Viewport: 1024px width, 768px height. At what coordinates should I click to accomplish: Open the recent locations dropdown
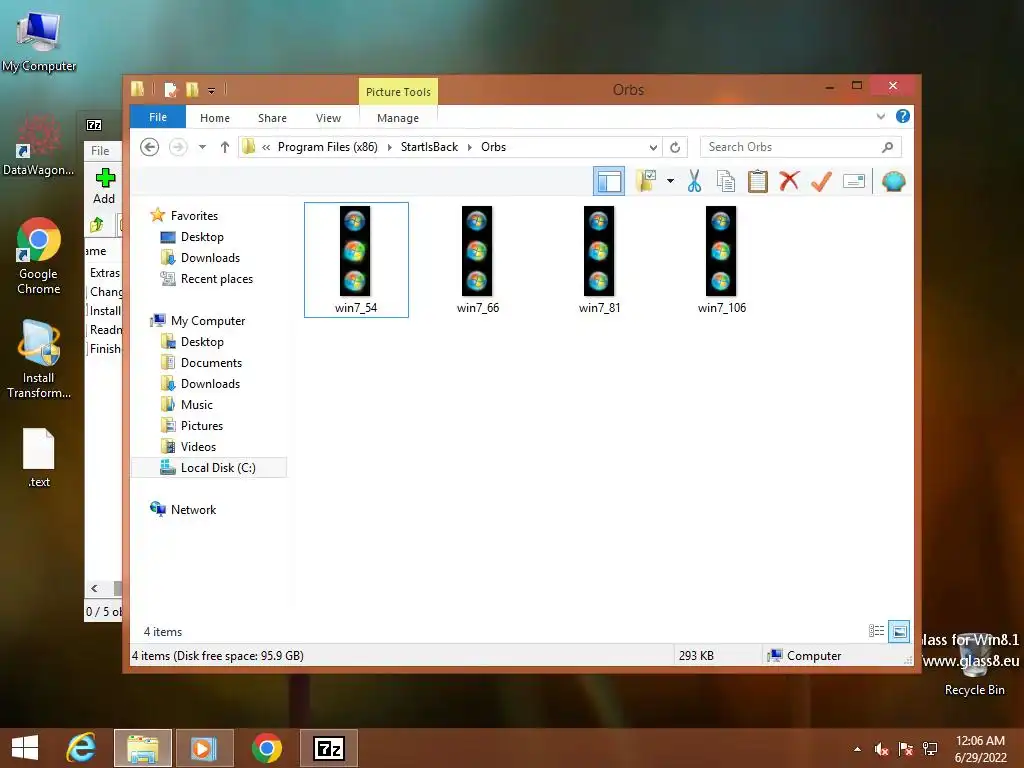coord(202,147)
